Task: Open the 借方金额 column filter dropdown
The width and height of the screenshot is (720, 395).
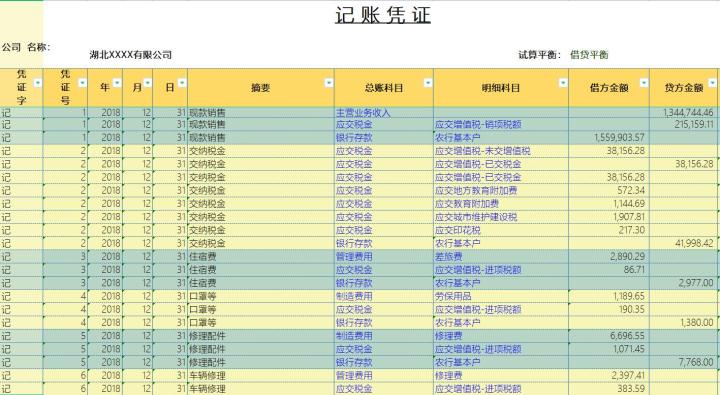Action: [644, 83]
